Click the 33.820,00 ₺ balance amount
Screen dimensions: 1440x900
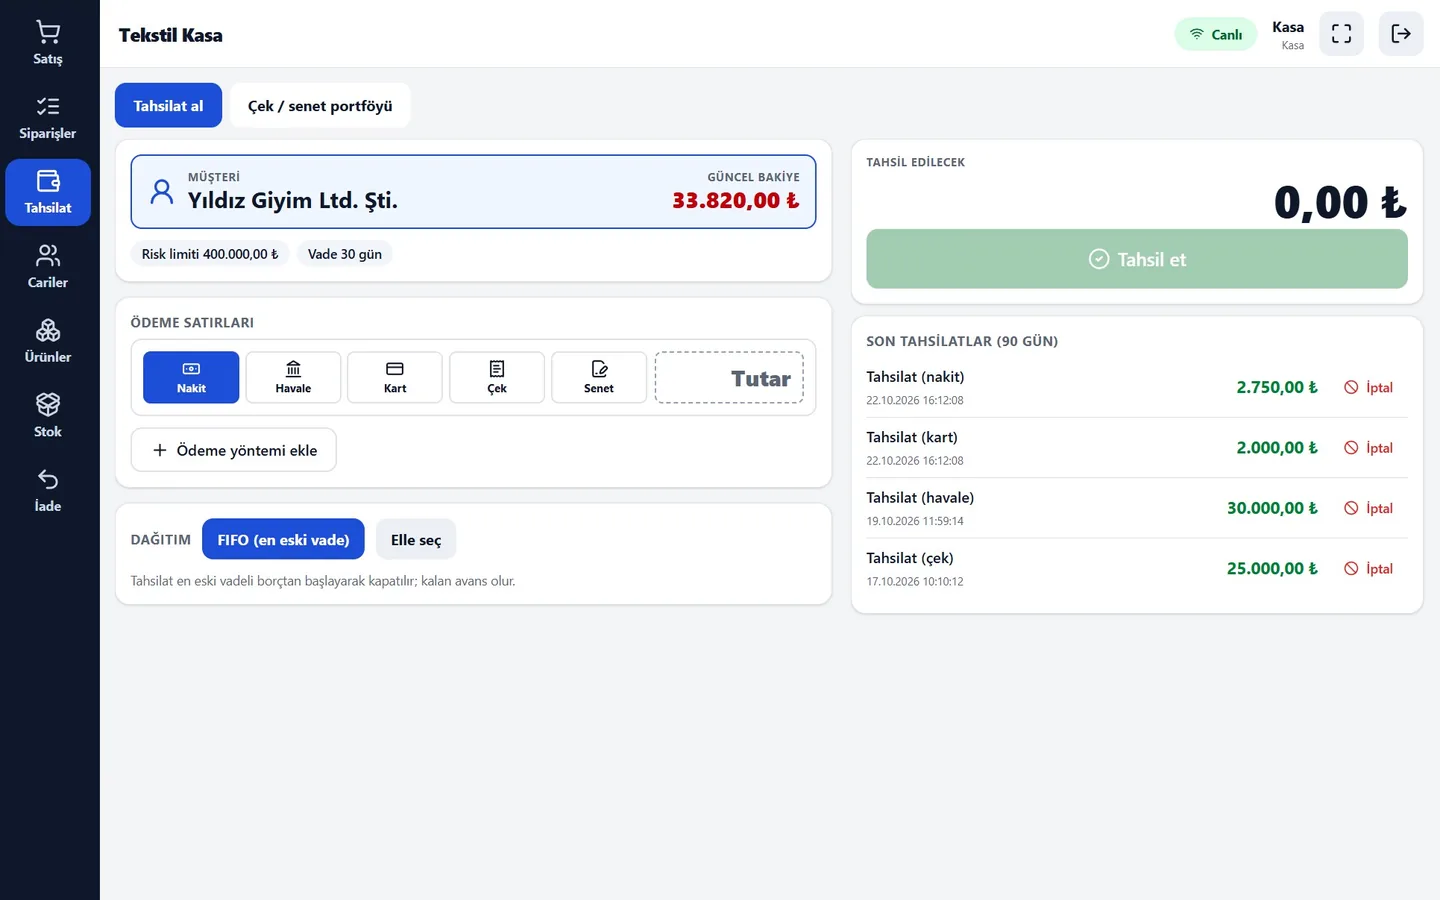click(x=736, y=200)
